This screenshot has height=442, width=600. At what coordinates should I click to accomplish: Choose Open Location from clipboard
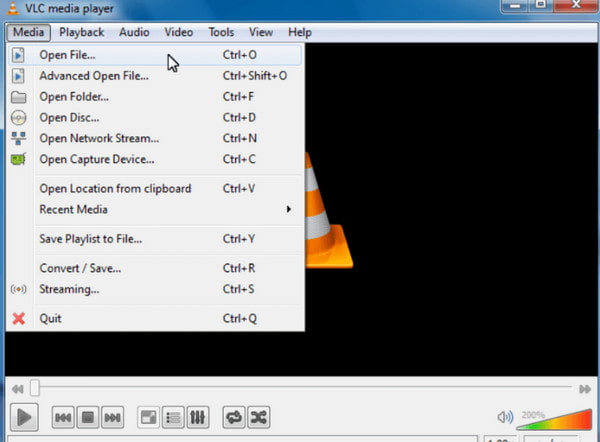pos(155,189)
